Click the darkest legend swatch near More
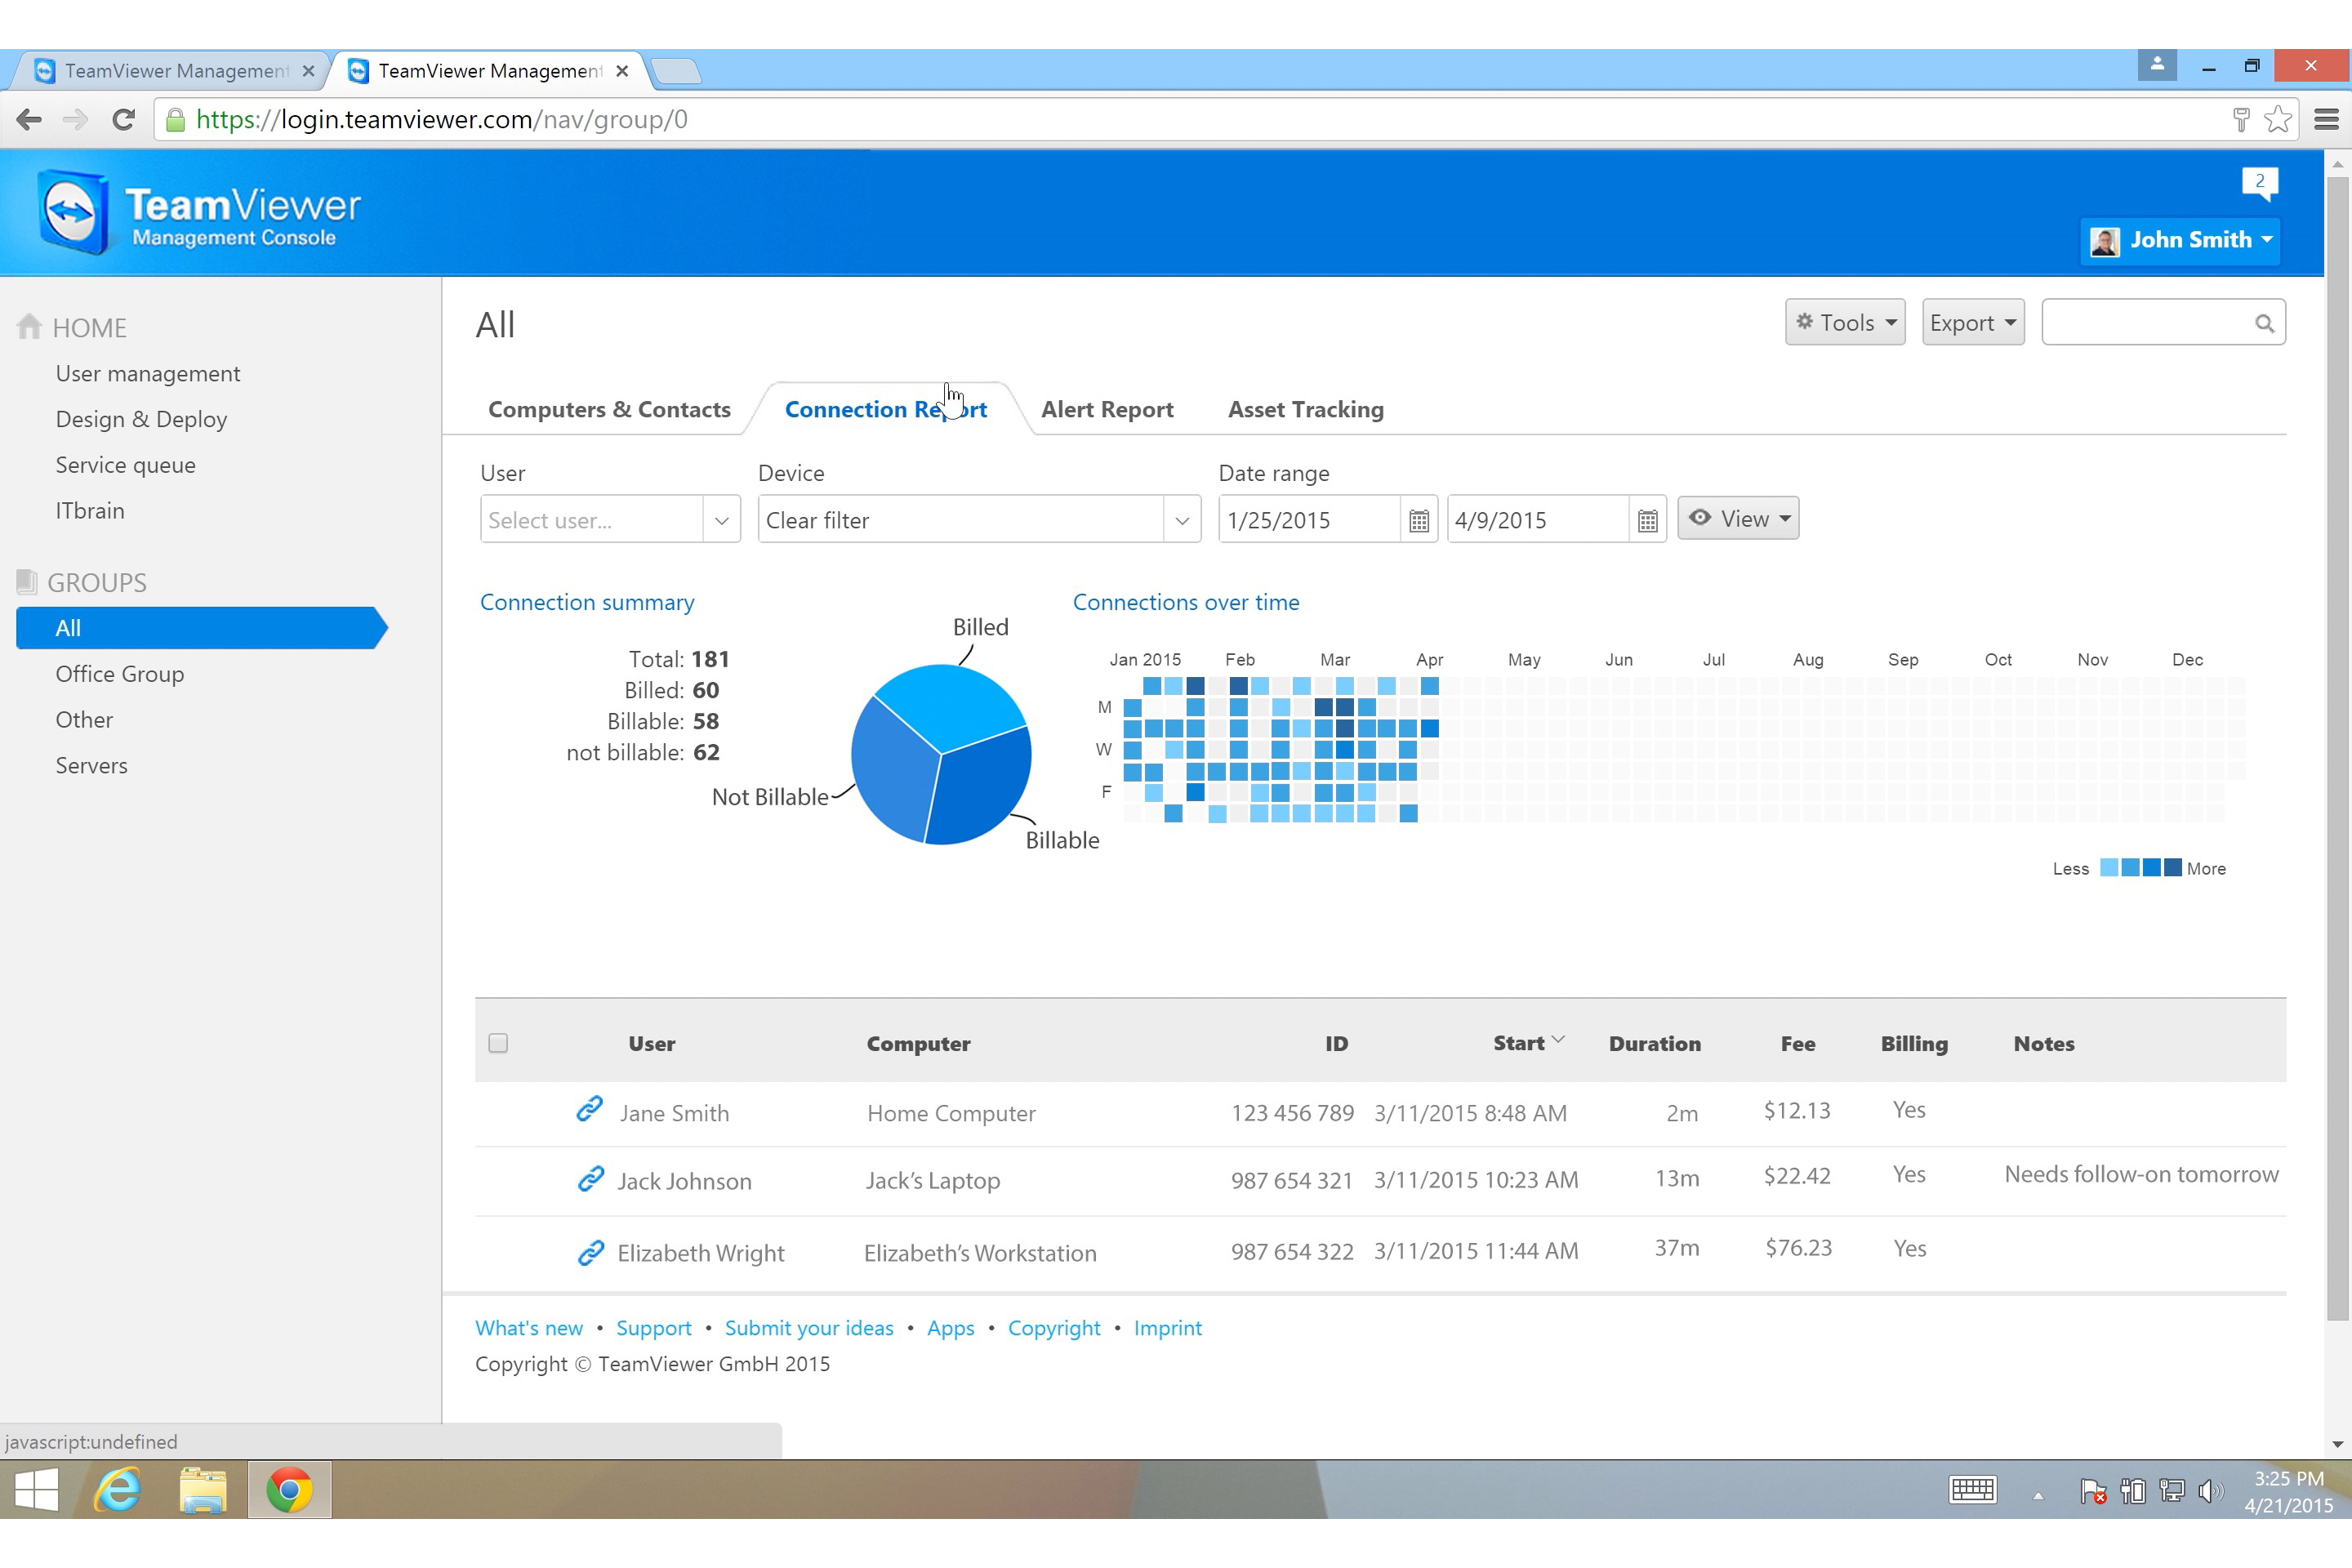2352x1568 pixels. point(2173,868)
